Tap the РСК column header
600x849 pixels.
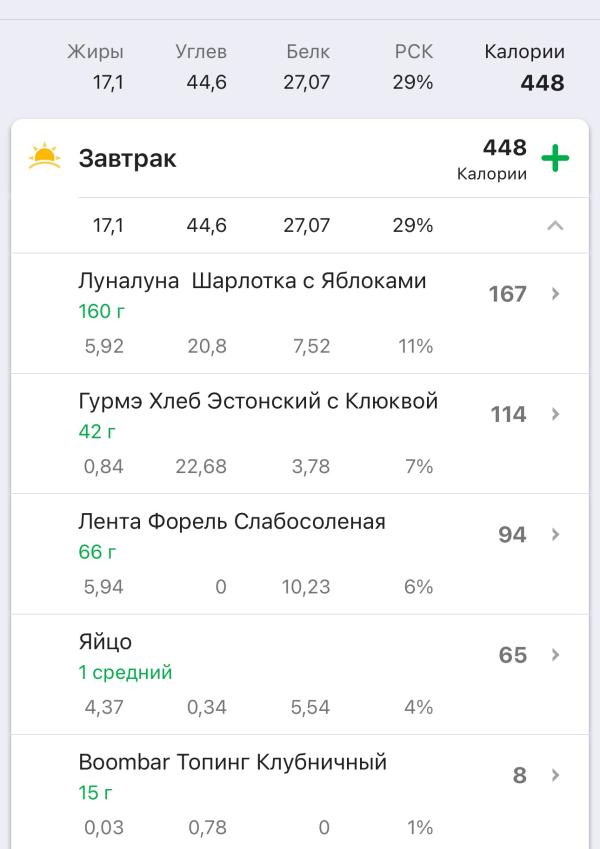pyautogui.click(x=413, y=51)
